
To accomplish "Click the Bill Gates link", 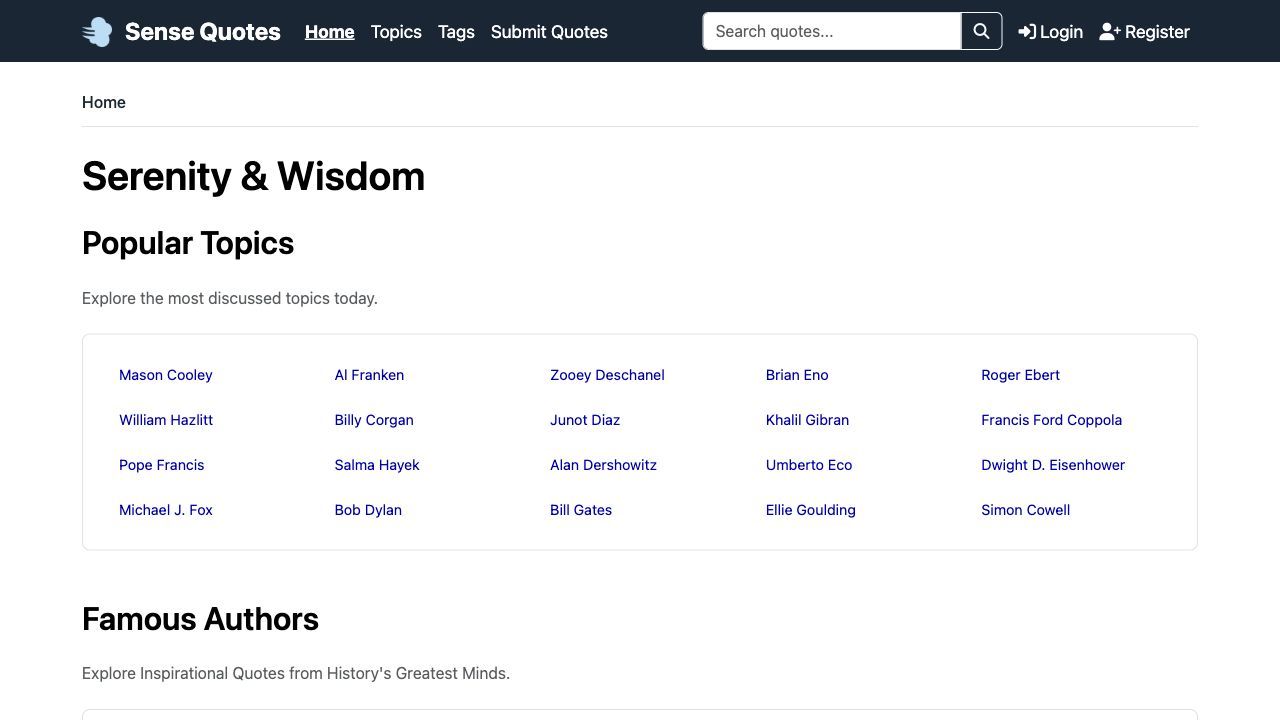I will click(581, 510).
